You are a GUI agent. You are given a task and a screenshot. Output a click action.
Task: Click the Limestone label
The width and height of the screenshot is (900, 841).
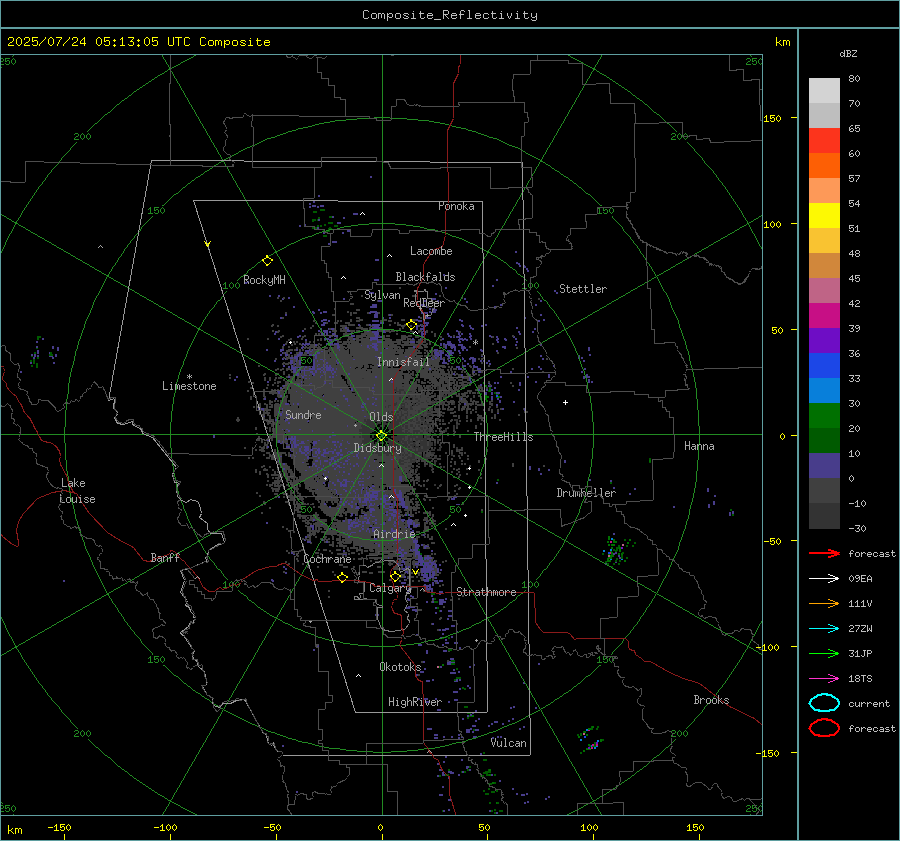(189, 386)
